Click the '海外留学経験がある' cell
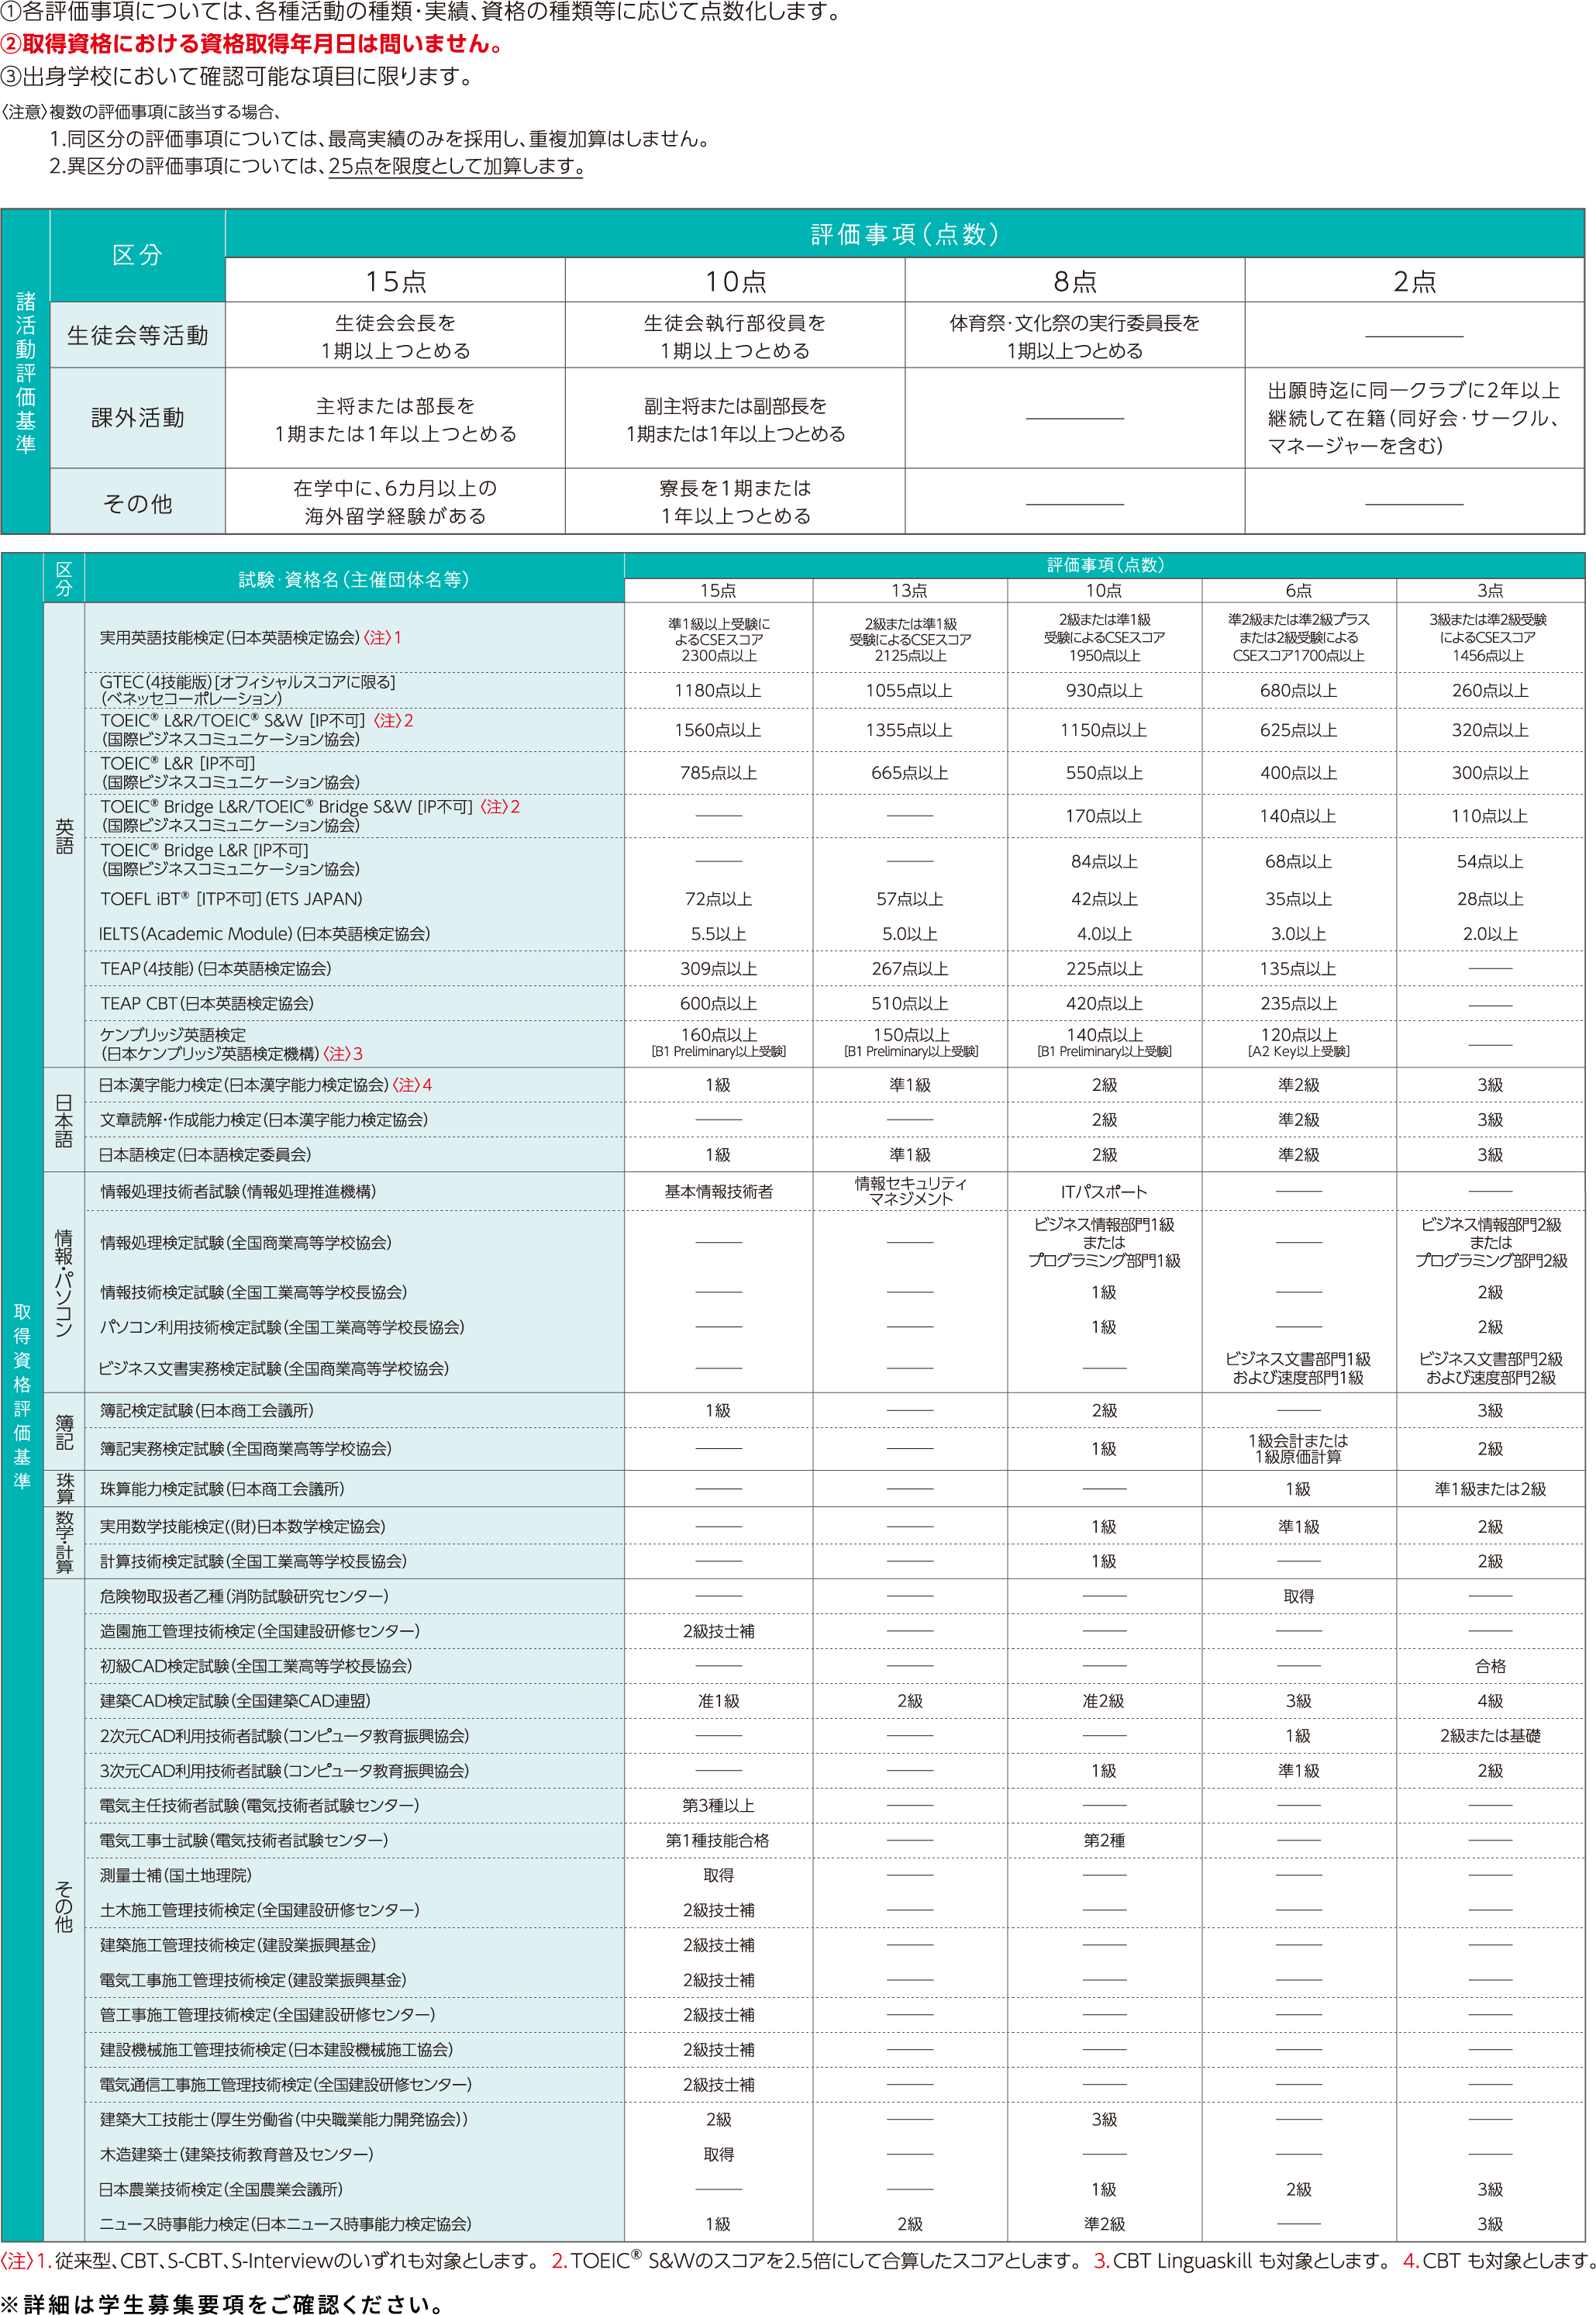The height and width of the screenshot is (2315, 1596). (x=395, y=516)
